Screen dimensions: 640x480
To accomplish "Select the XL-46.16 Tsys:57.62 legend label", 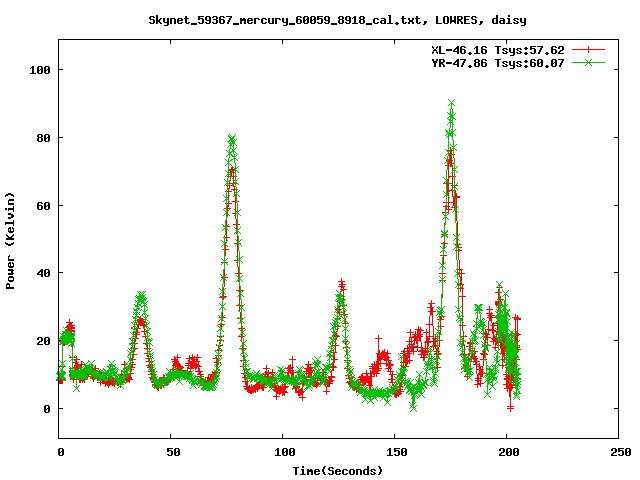I will [x=498, y=50].
